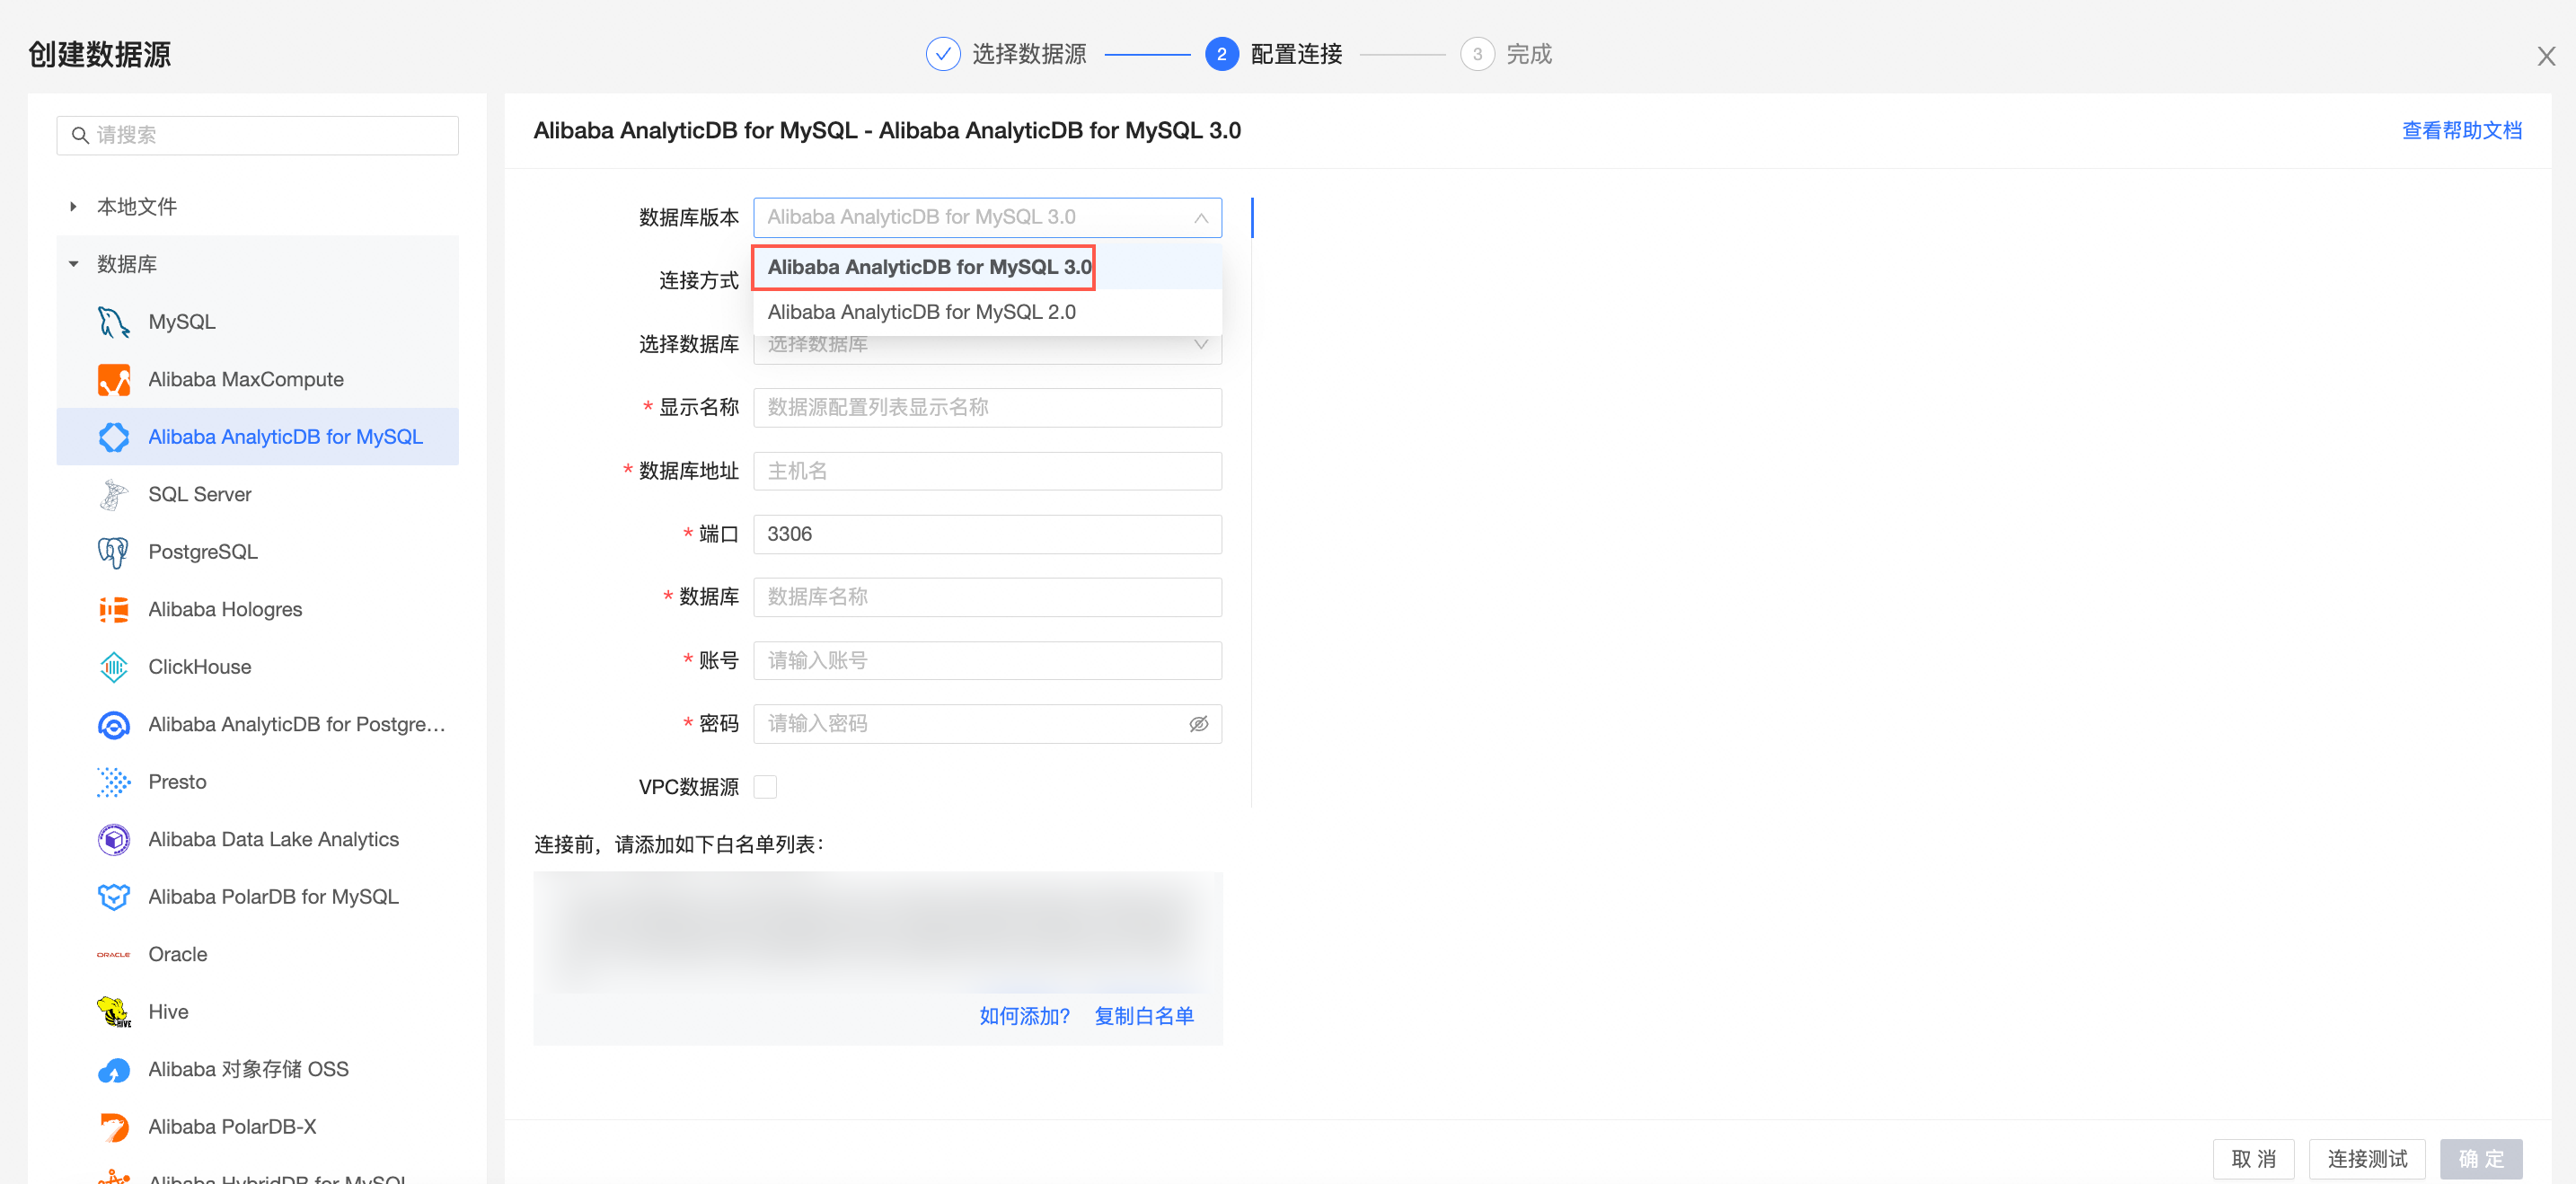Choose the PostgreSQL elephant icon
This screenshot has width=2576, height=1184.
(x=113, y=552)
